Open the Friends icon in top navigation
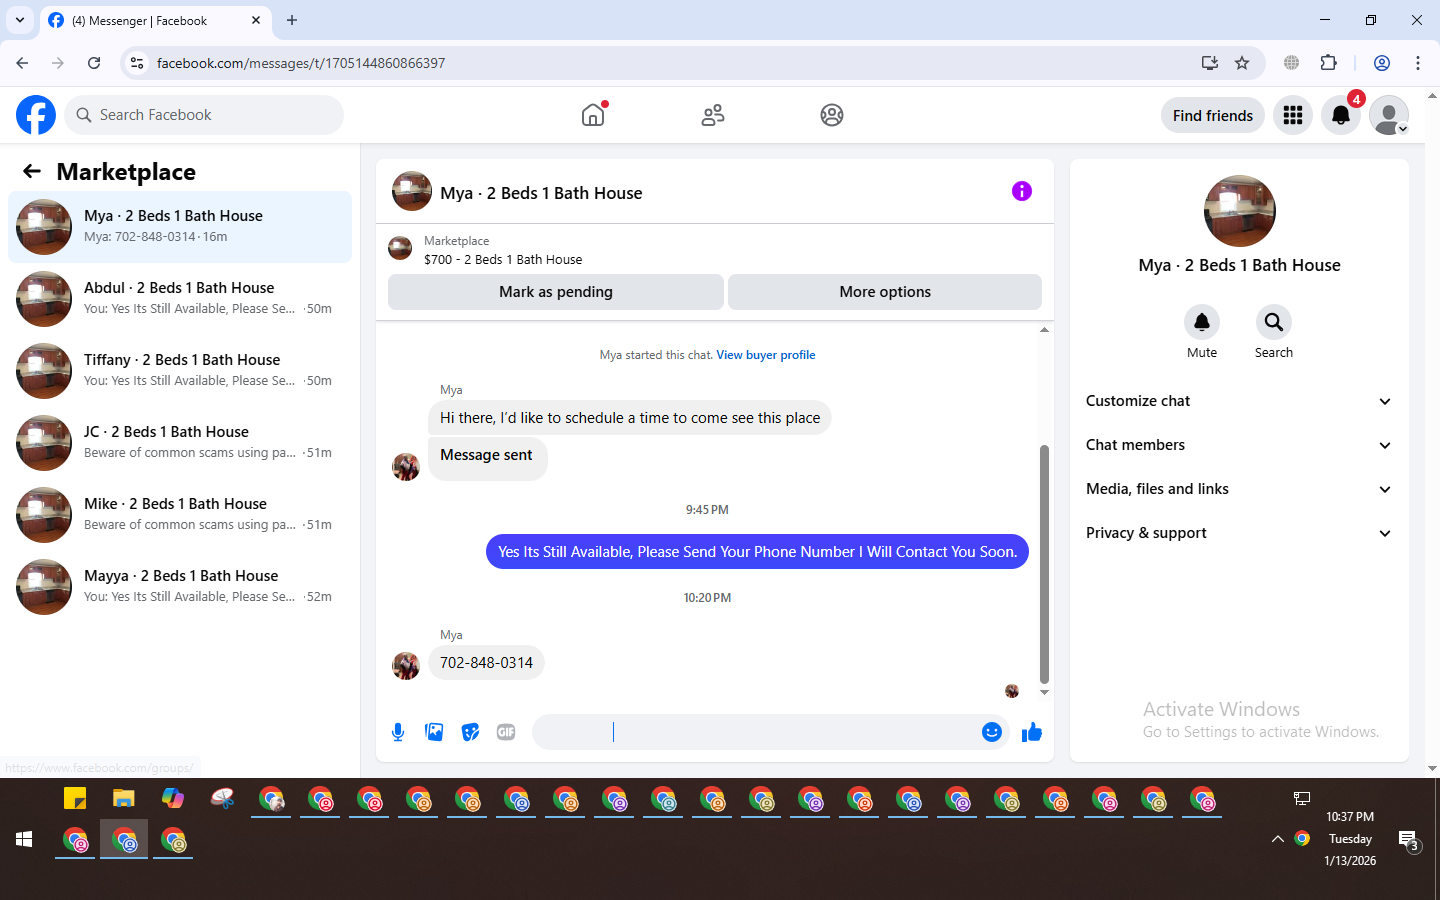 (x=713, y=115)
